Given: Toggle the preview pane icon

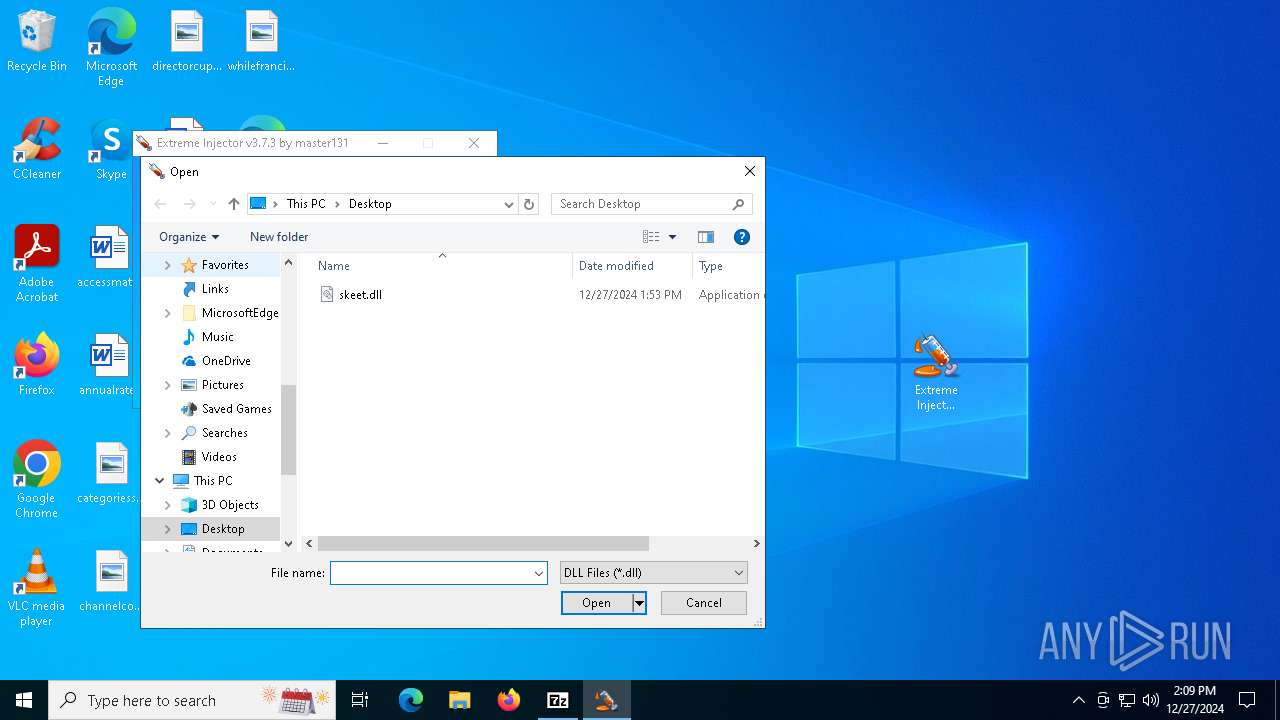Looking at the screenshot, I should coord(706,237).
